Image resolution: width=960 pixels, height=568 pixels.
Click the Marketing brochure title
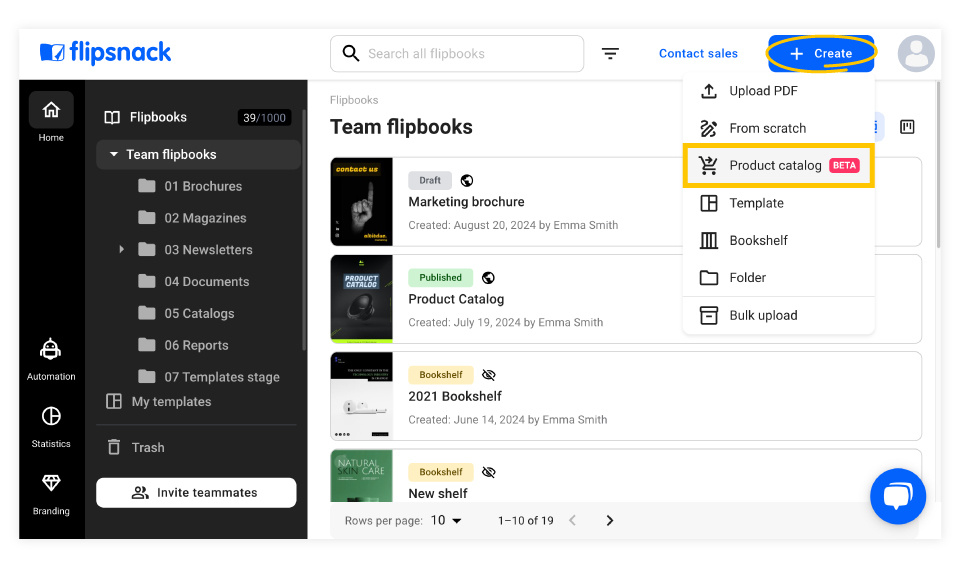tap(467, 202)
